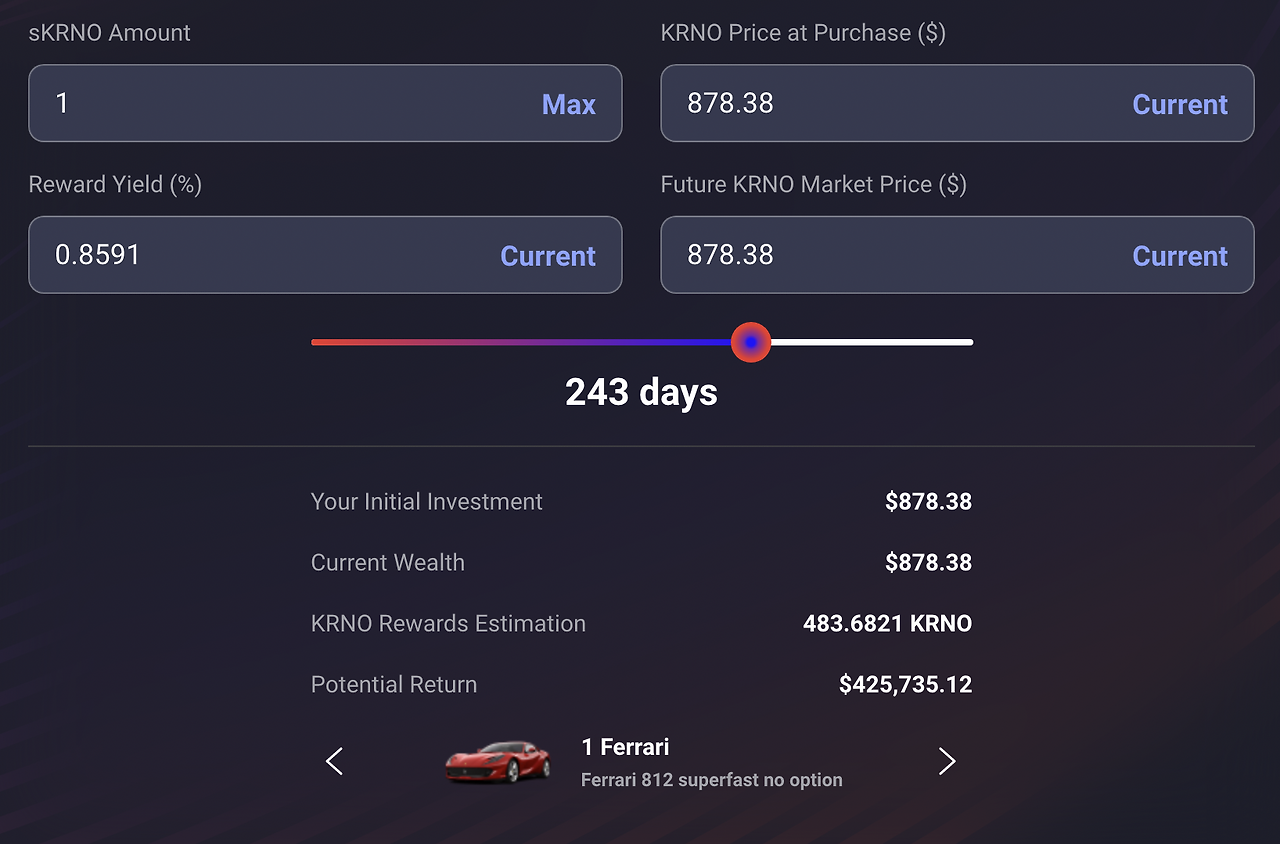Image resolution: width=1280 pixels, height=844 pixels.
Task: Click the red Ferrari car image
Action: pyautogui.click(x=498, y=762)
